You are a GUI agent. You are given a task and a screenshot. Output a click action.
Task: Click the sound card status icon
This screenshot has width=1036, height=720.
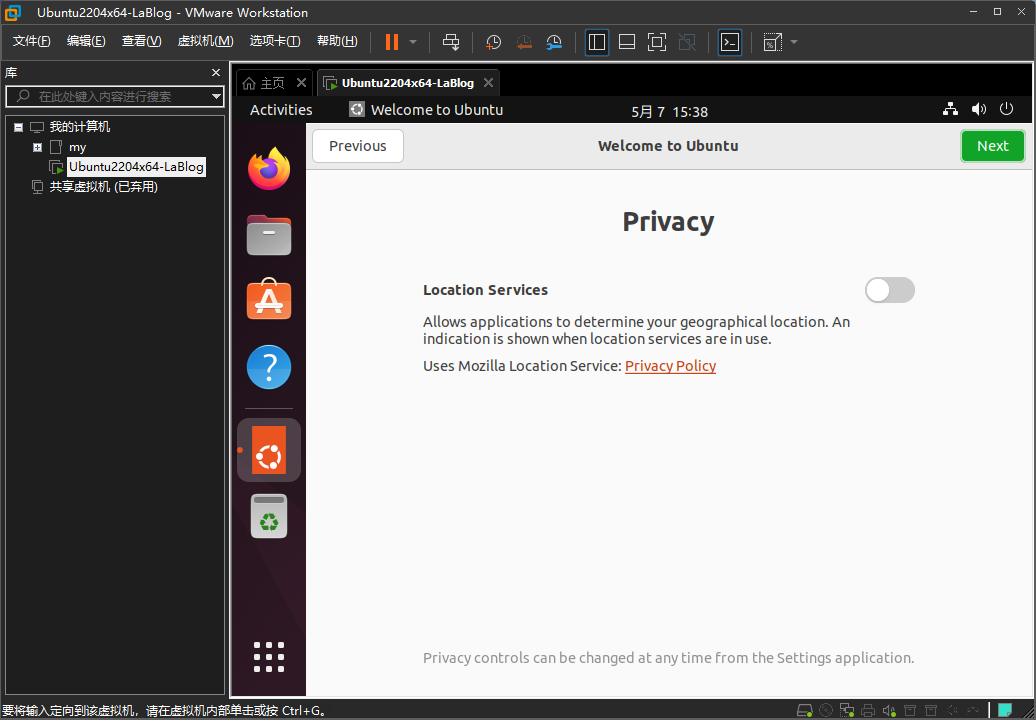pyautogui.click(x=889, y=711)
